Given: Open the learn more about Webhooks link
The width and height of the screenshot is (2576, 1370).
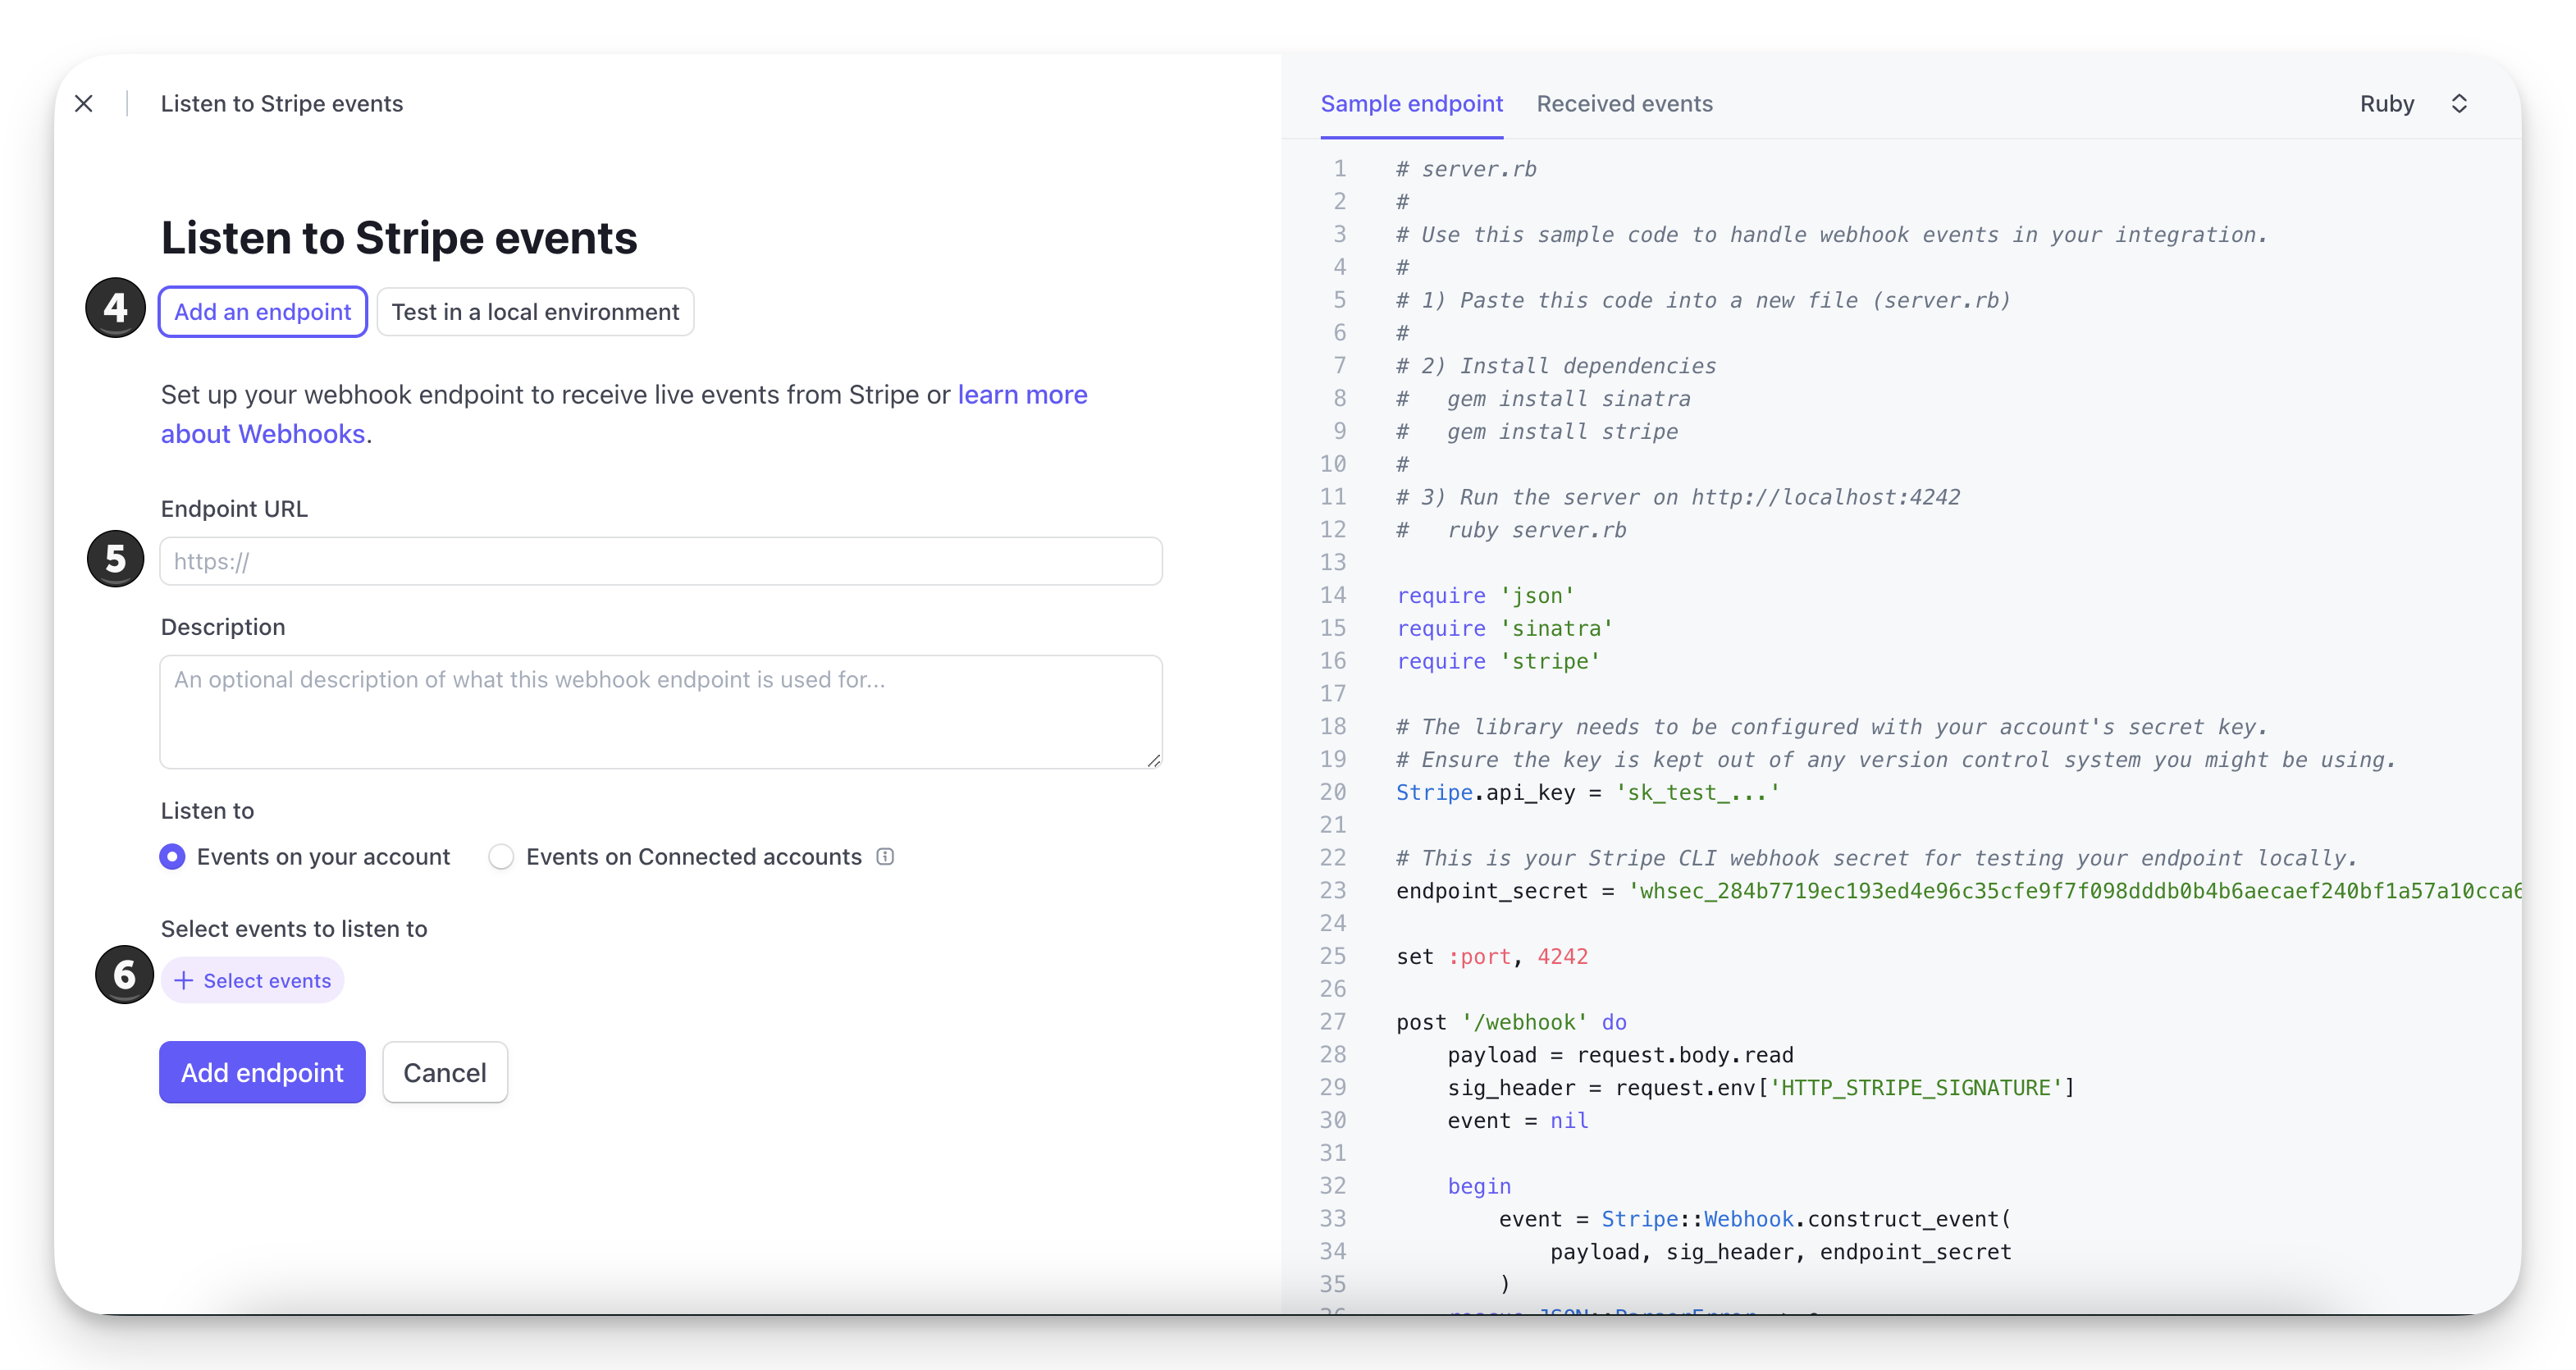Looking at the screenshot, I should point(624,414).
